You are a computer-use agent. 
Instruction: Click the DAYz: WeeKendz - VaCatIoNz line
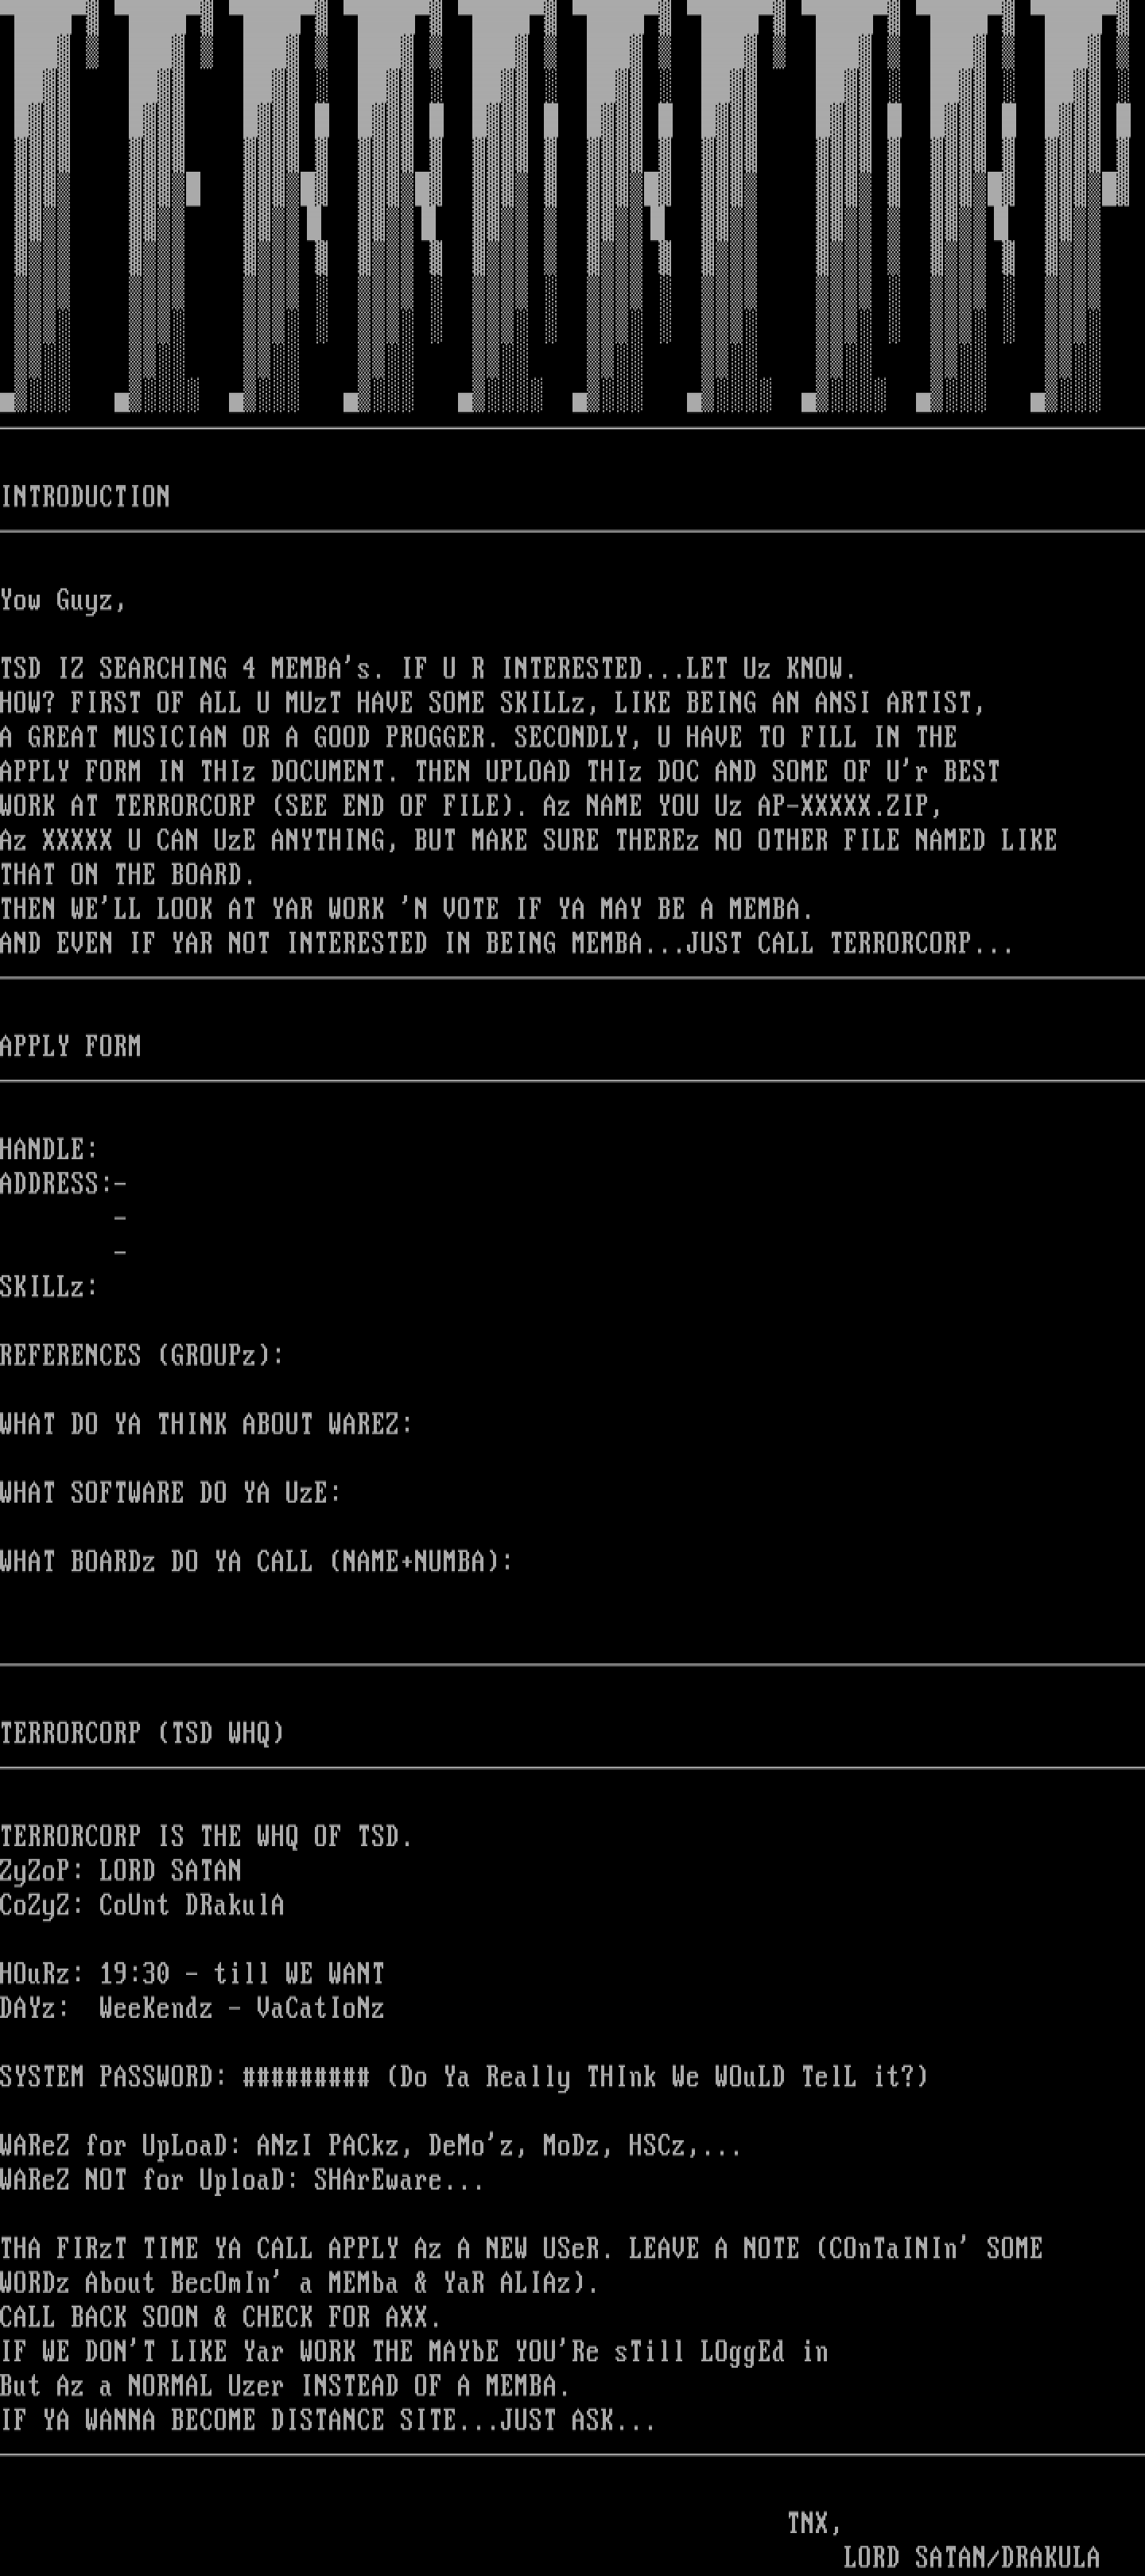point(192,2008)
